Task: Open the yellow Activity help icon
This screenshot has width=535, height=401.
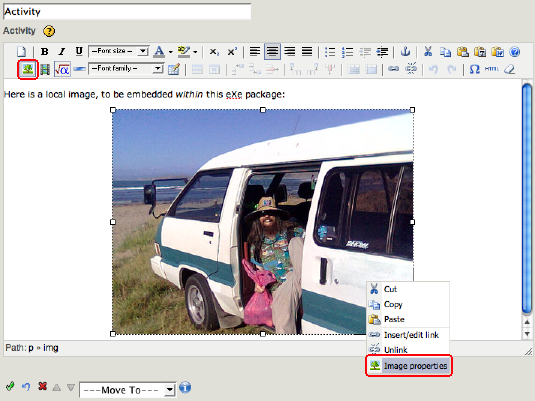Action: [49, 31]
